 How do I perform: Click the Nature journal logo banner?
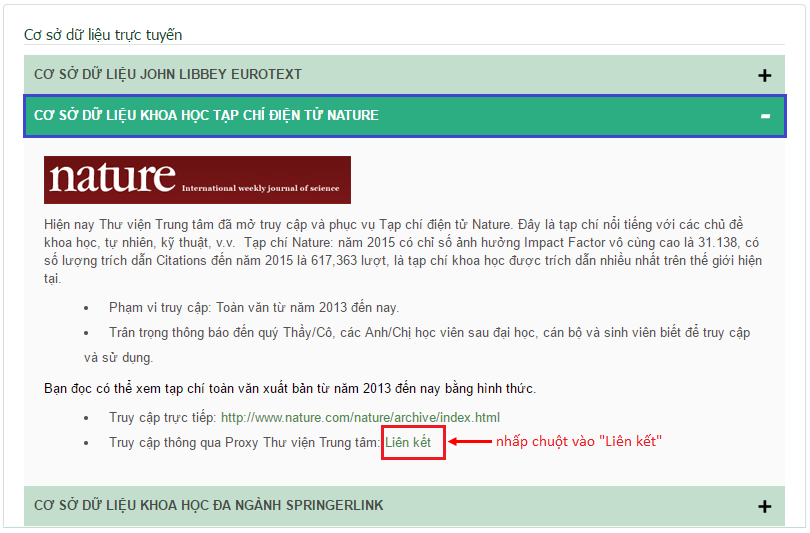[x=197, y=180]
